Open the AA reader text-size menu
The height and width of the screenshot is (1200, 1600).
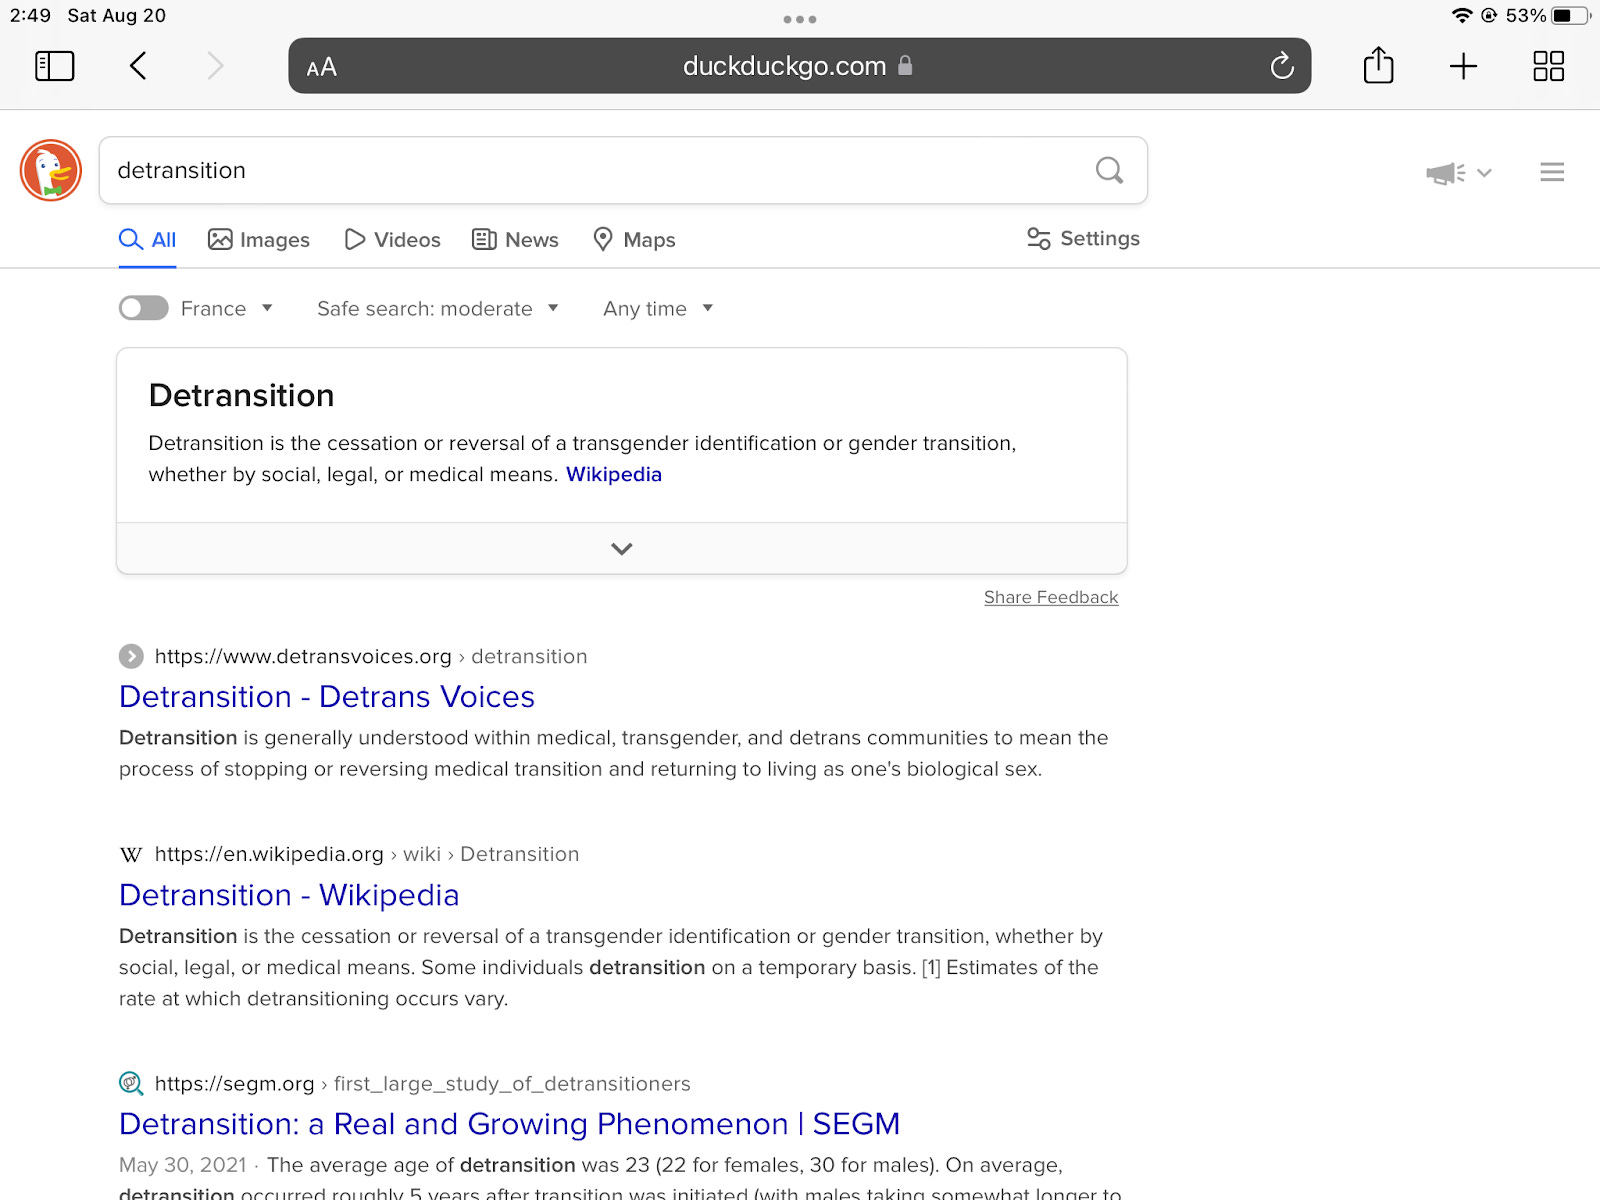(x=321, y=67)
